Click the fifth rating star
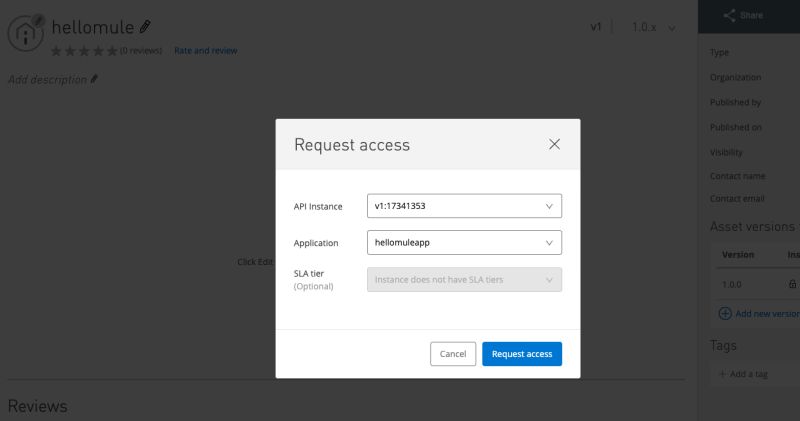 (x=112, y=51)
